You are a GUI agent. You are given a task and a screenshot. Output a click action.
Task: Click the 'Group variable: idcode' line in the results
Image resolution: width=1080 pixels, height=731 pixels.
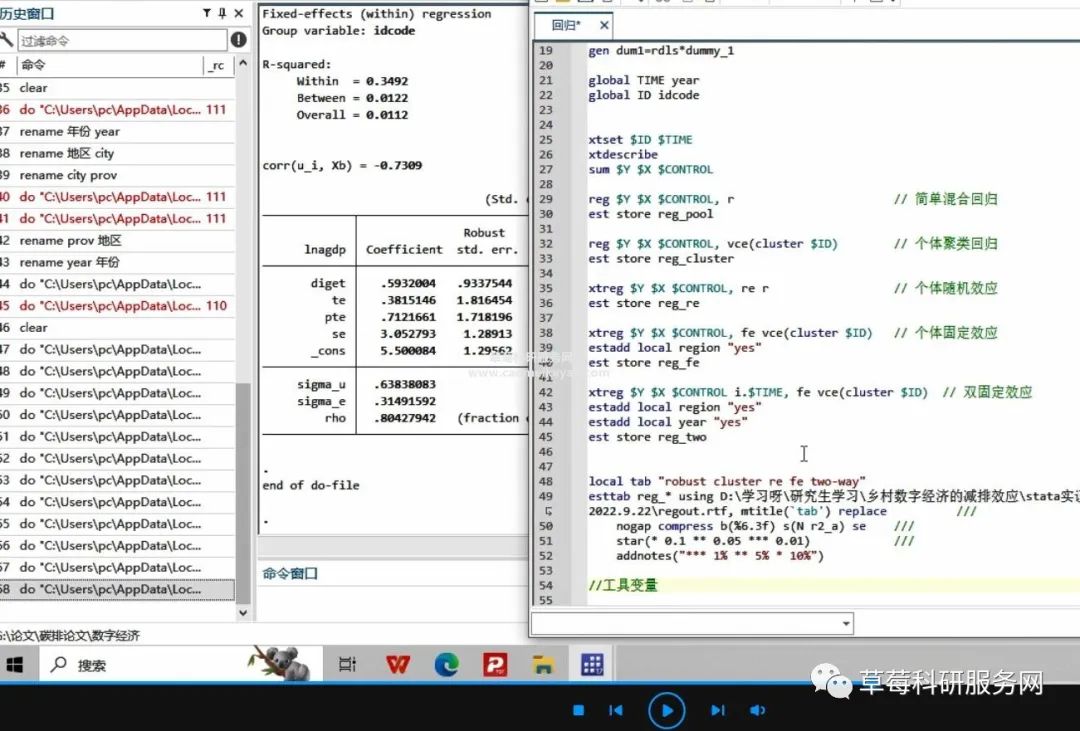click(x=338, y=30)
